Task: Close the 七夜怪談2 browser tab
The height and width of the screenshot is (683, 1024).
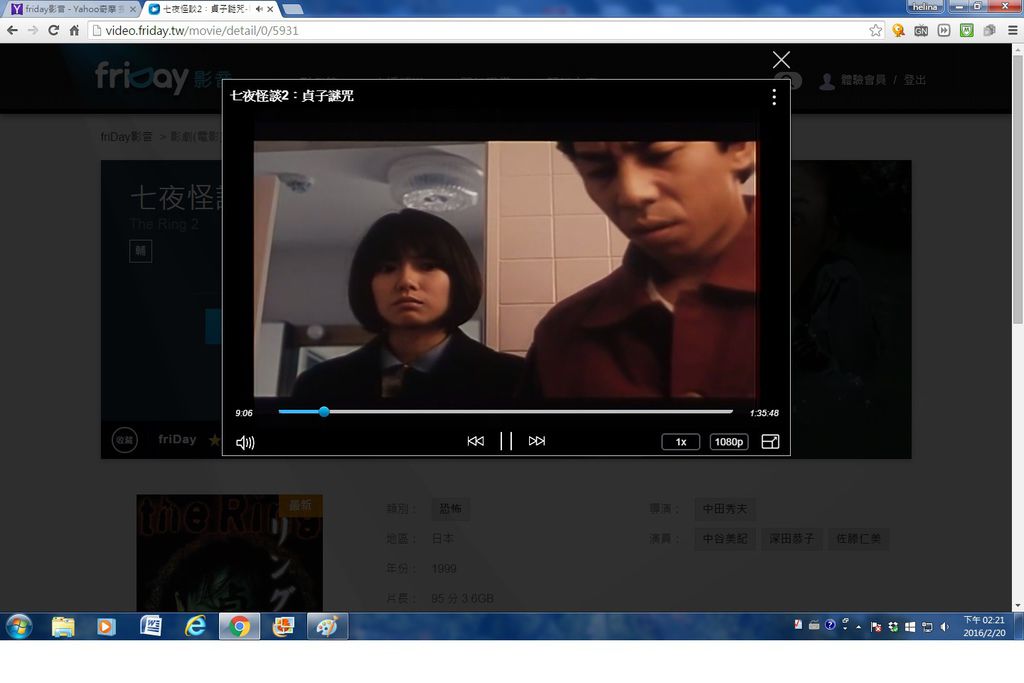Action: pyautogui.click(x=270, y=9)
